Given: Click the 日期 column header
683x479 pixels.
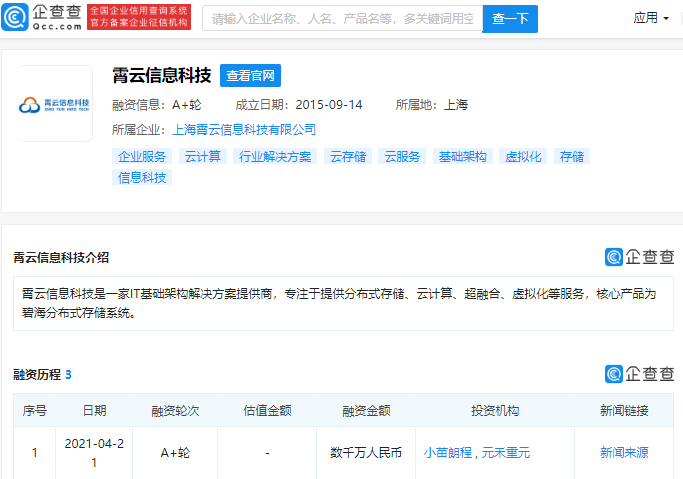Looking at the screenshot, I should (94, 410).
